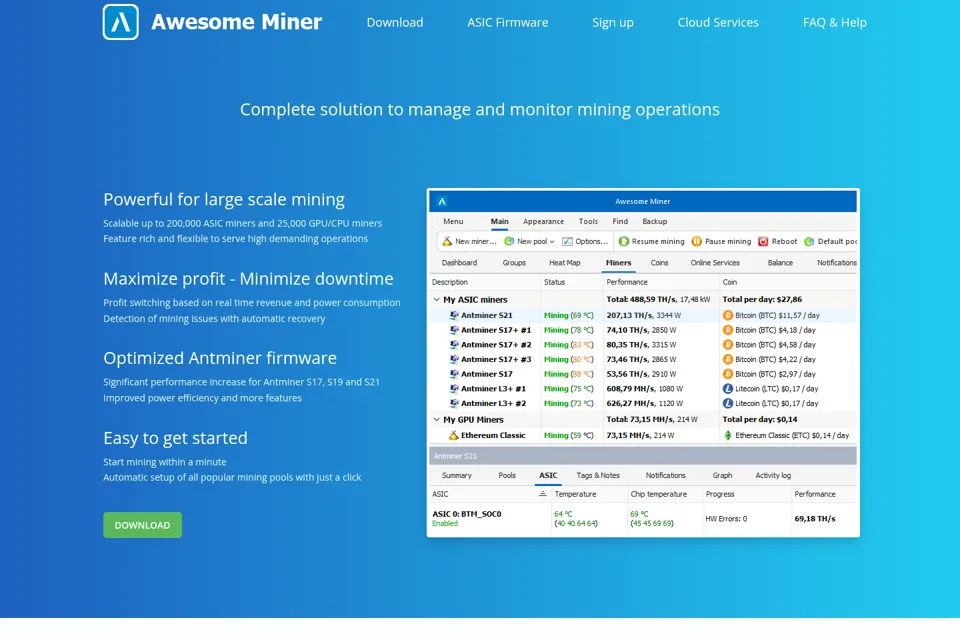Open the Backup ribbon tab

click(x=654, y=222)
